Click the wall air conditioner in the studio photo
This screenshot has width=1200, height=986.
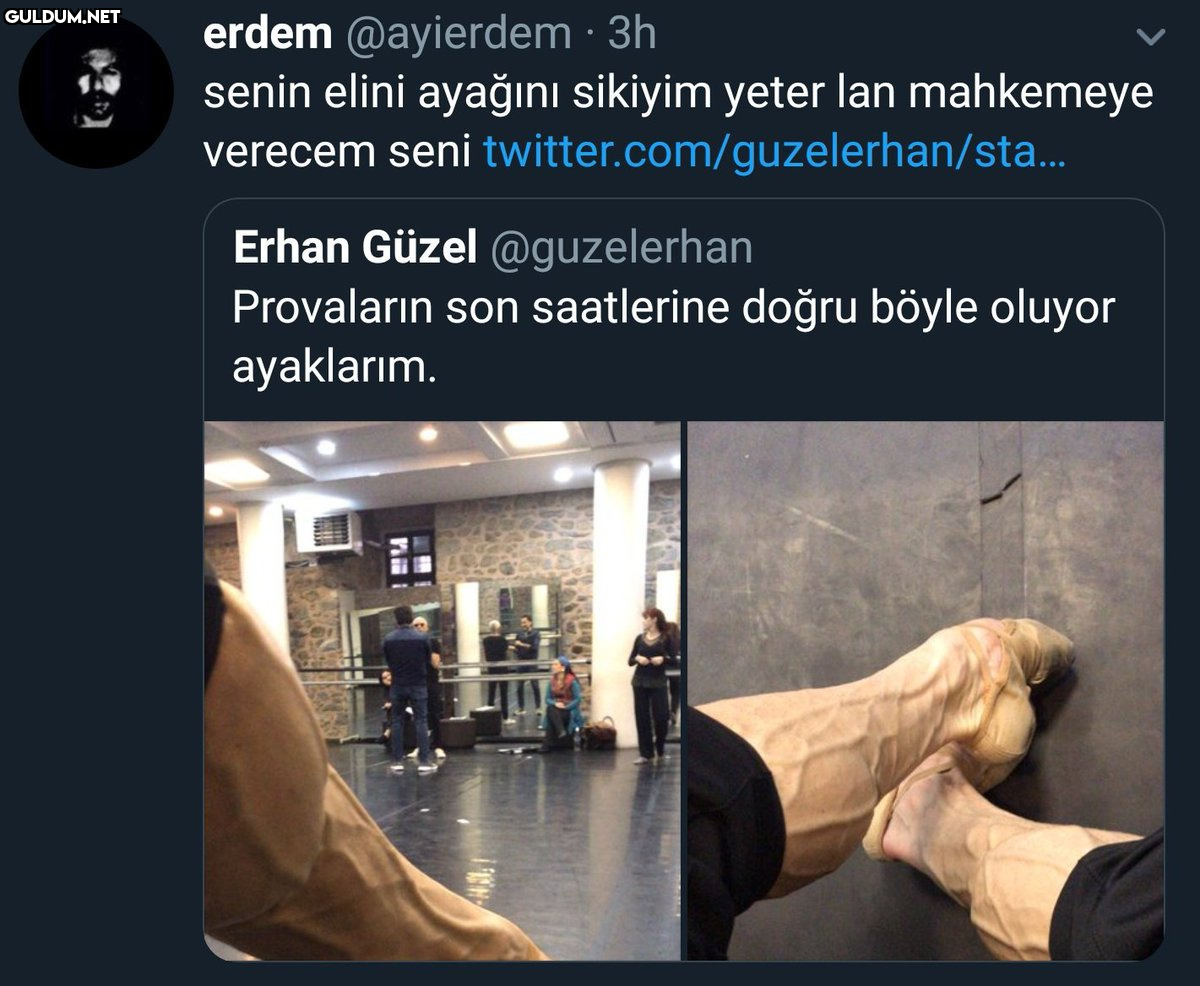coord(328,532)
